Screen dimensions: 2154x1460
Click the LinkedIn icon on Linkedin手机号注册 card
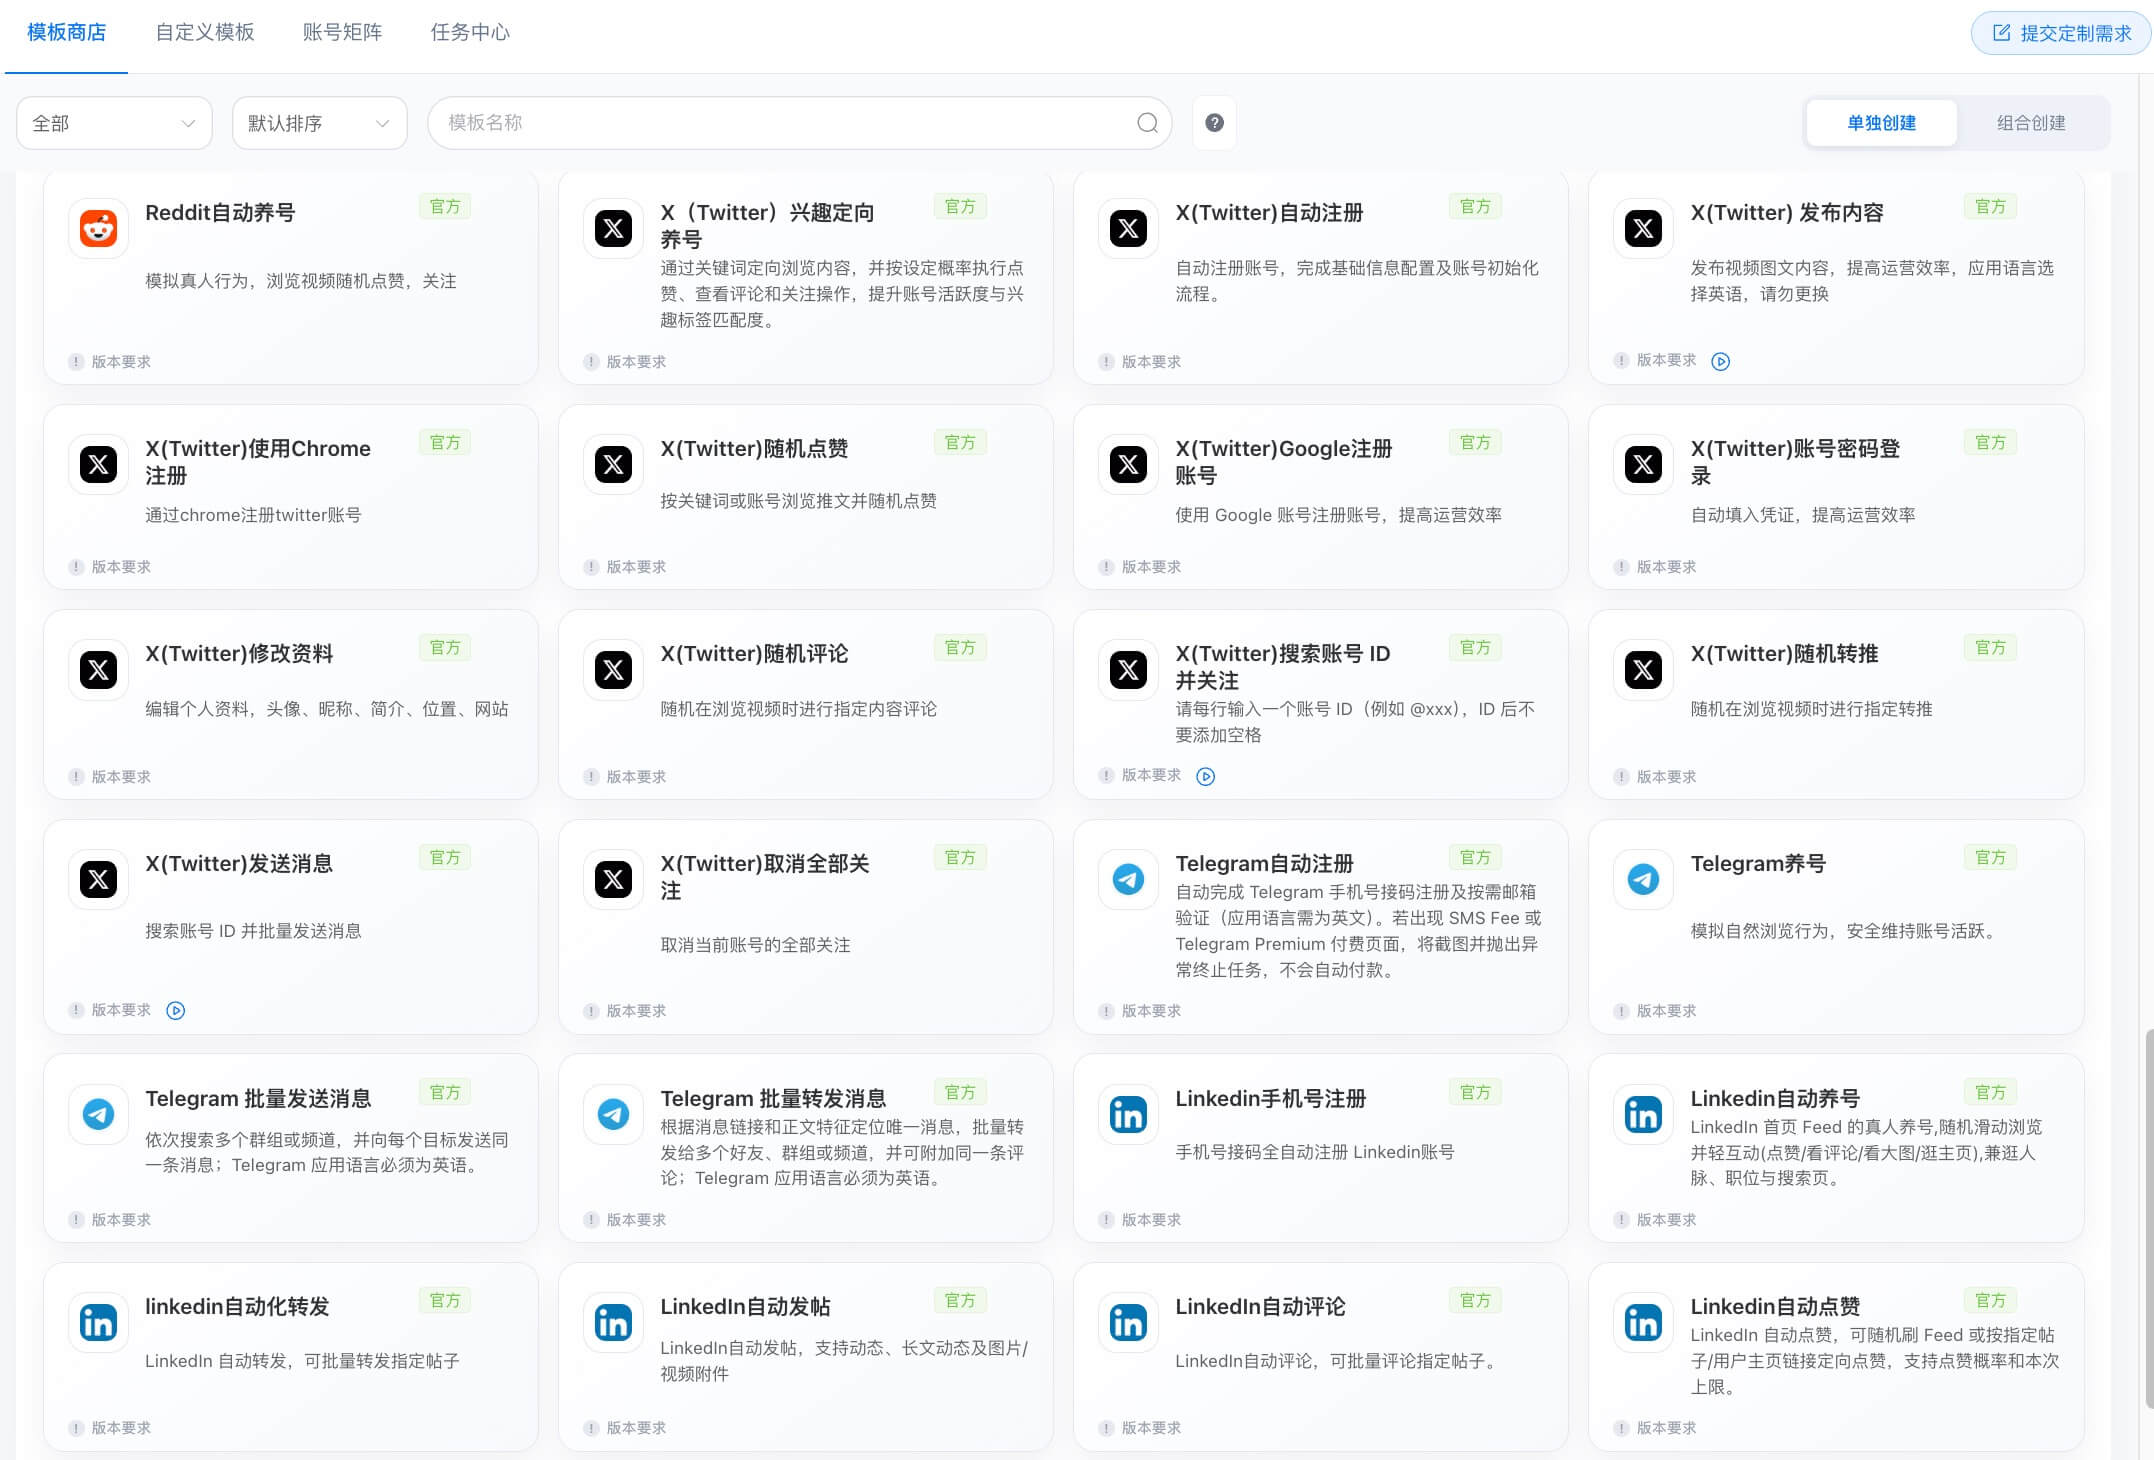coord(1128,1114)
